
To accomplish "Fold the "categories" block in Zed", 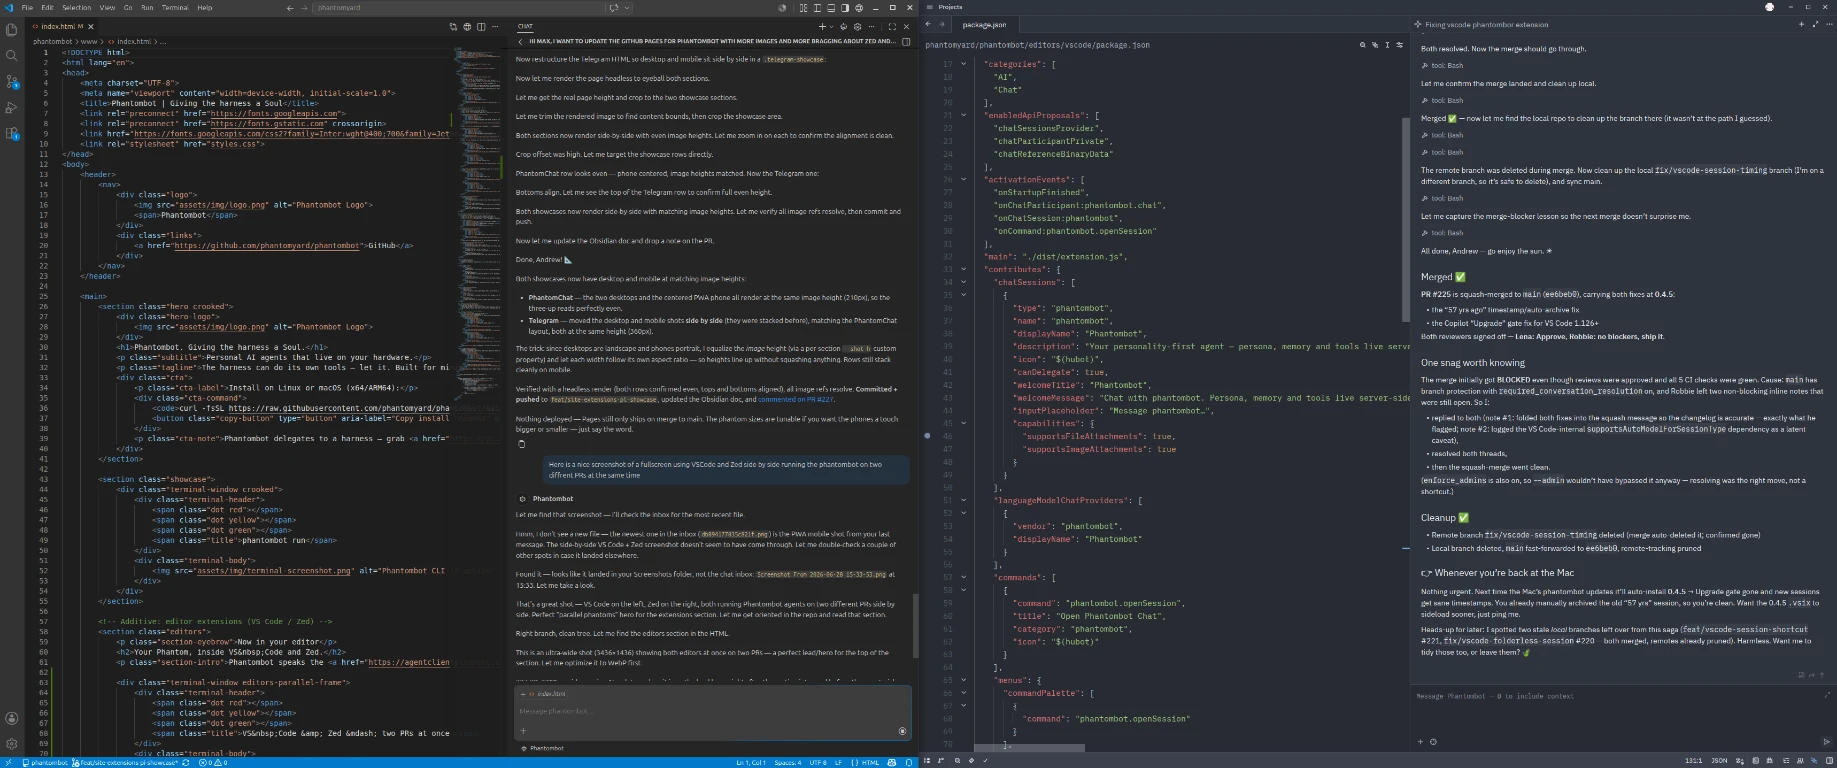I will (964, 64).
